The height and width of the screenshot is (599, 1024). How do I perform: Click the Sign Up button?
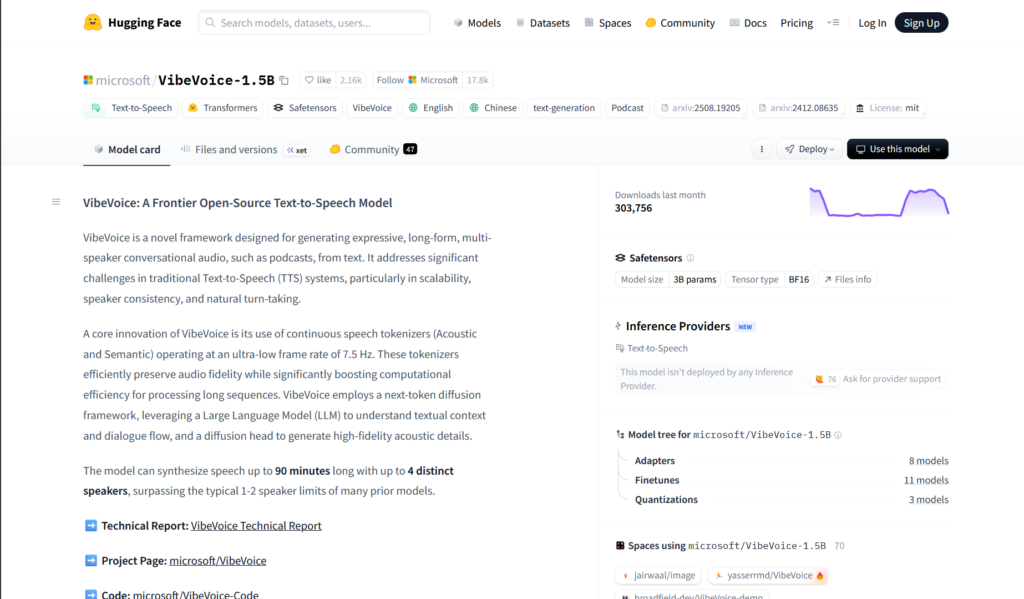coord(921,23)
